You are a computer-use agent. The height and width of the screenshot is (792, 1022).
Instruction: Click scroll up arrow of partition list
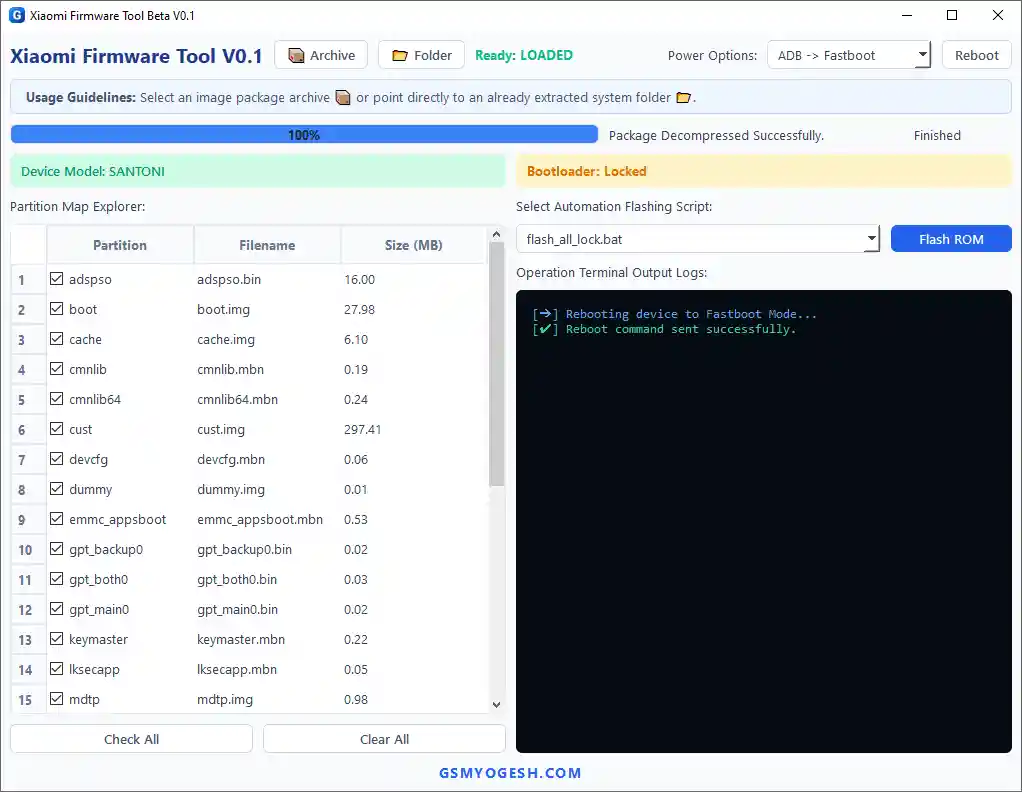click(497, 234)
